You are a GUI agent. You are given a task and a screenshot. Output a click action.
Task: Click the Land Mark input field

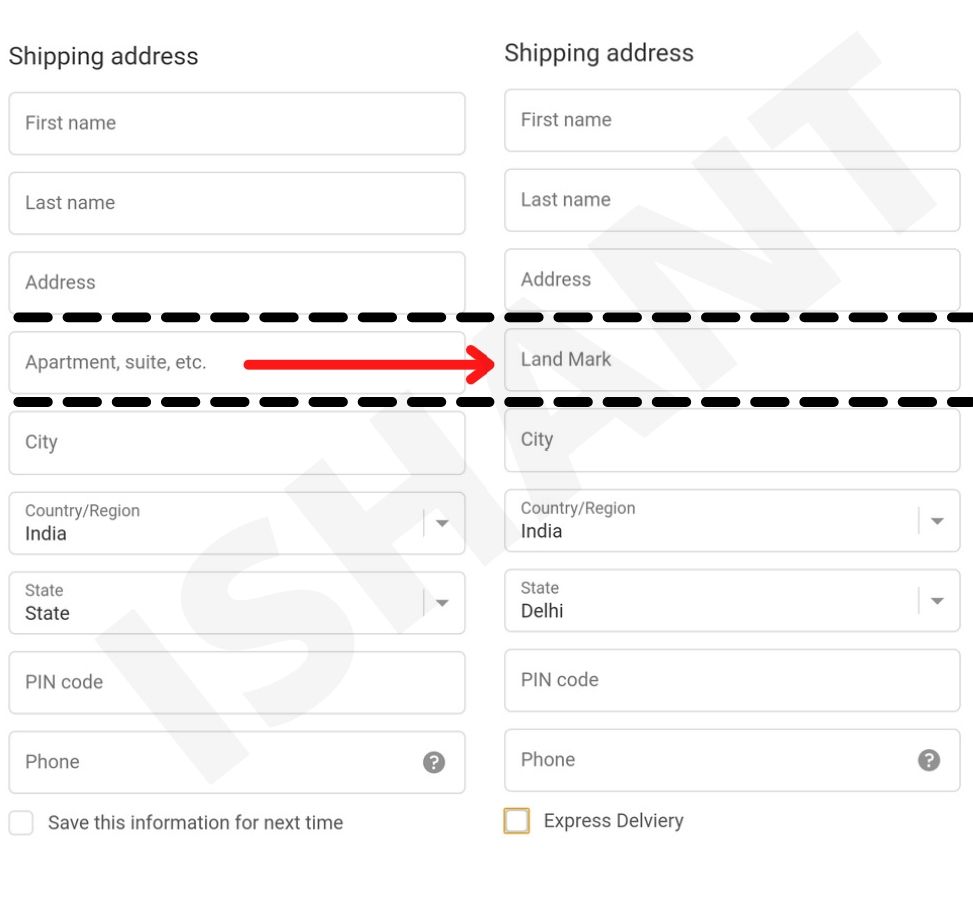[732, 360]
